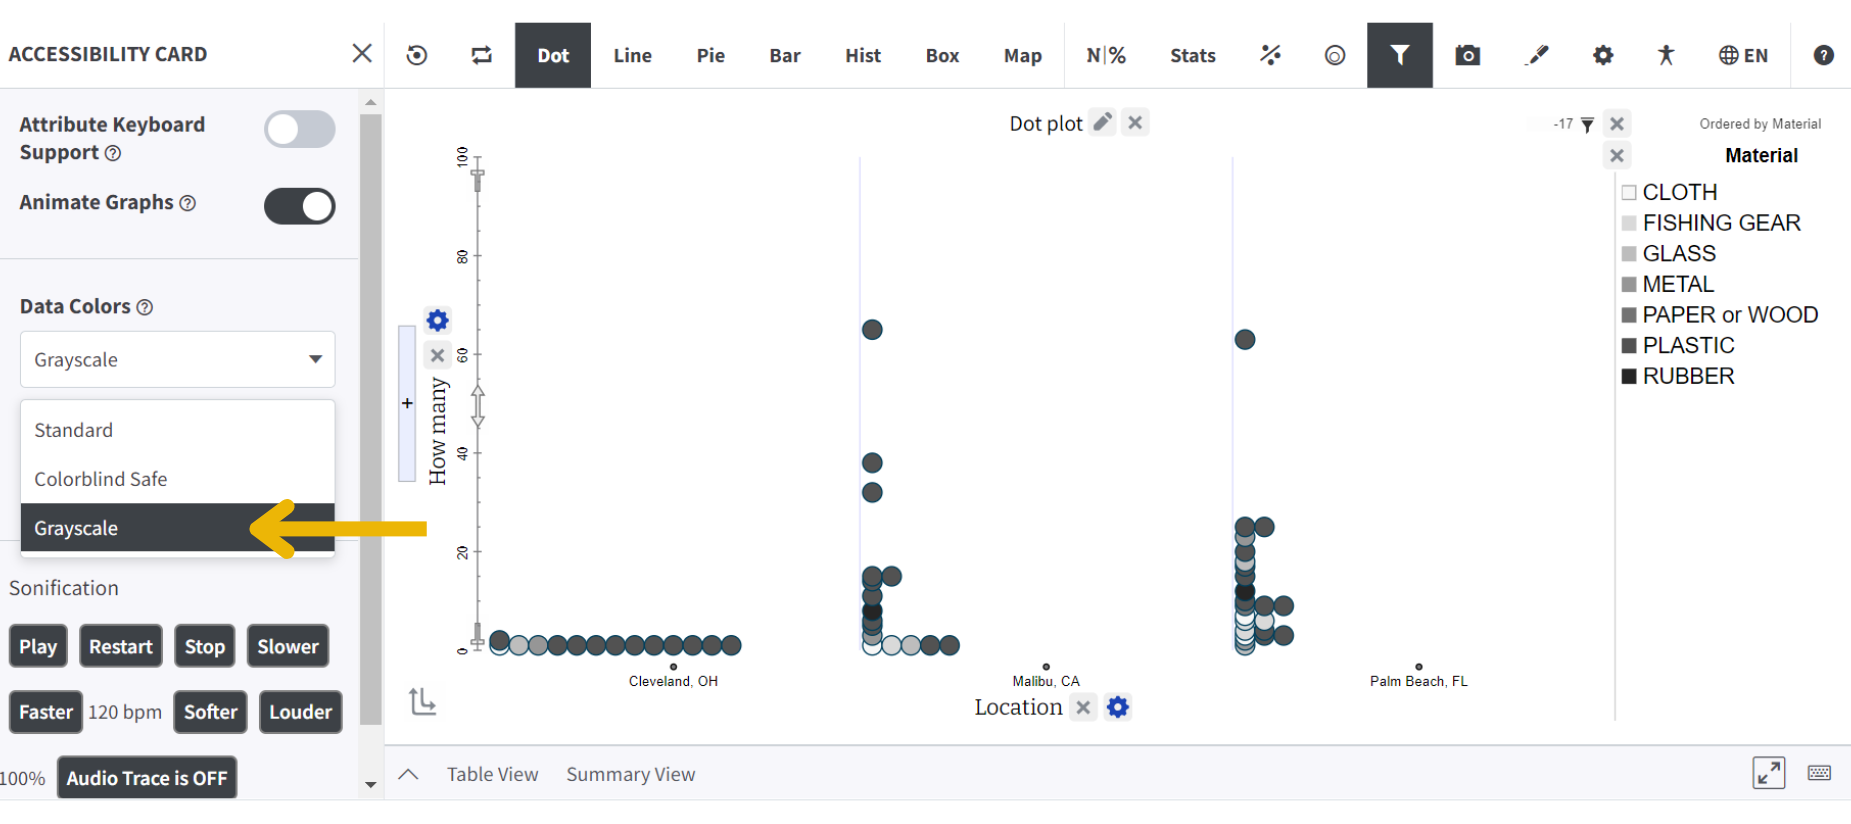This screenshot has height=824, width=1851.
Task: Open the accessibility person icon
Action: click(1665, 55)
